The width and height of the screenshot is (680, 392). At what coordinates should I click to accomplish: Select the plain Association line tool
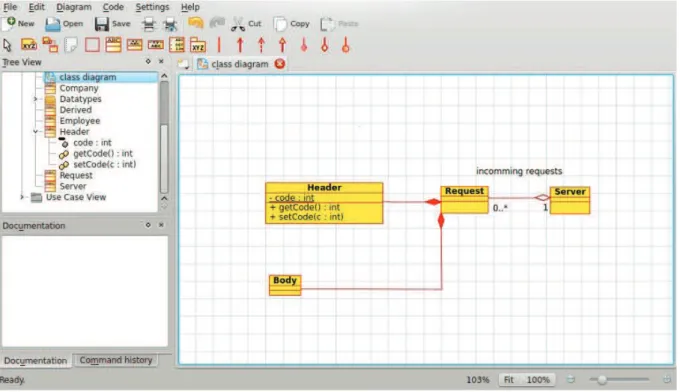click(219, 45)
